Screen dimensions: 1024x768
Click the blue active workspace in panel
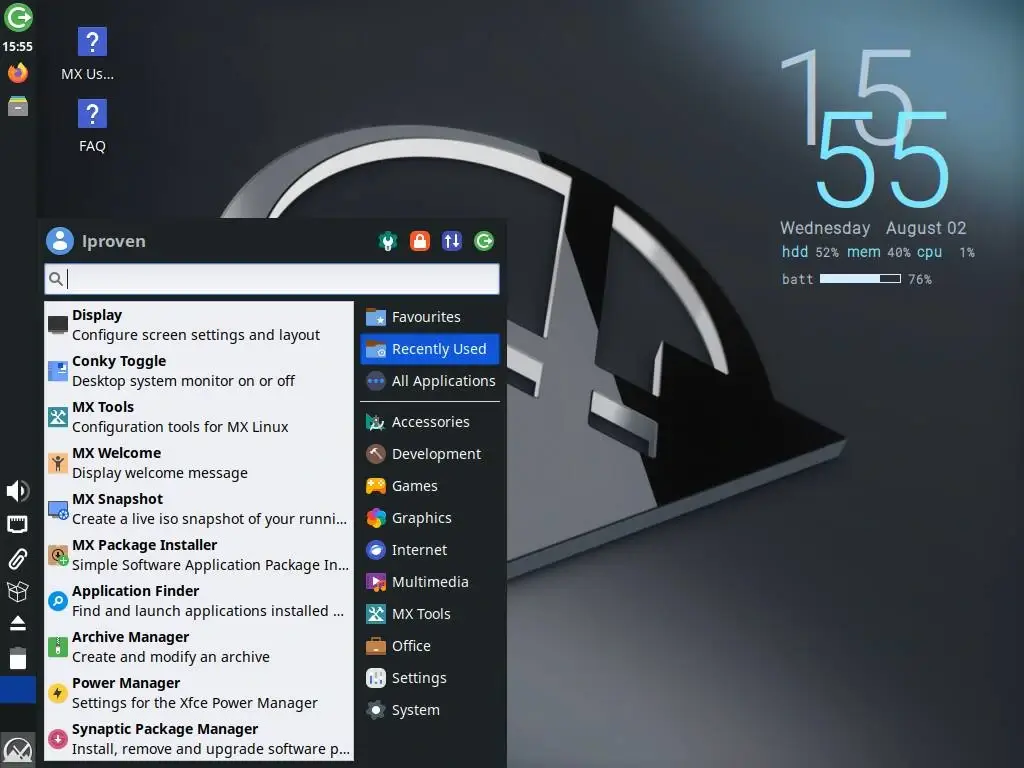[x=18, y=690]
